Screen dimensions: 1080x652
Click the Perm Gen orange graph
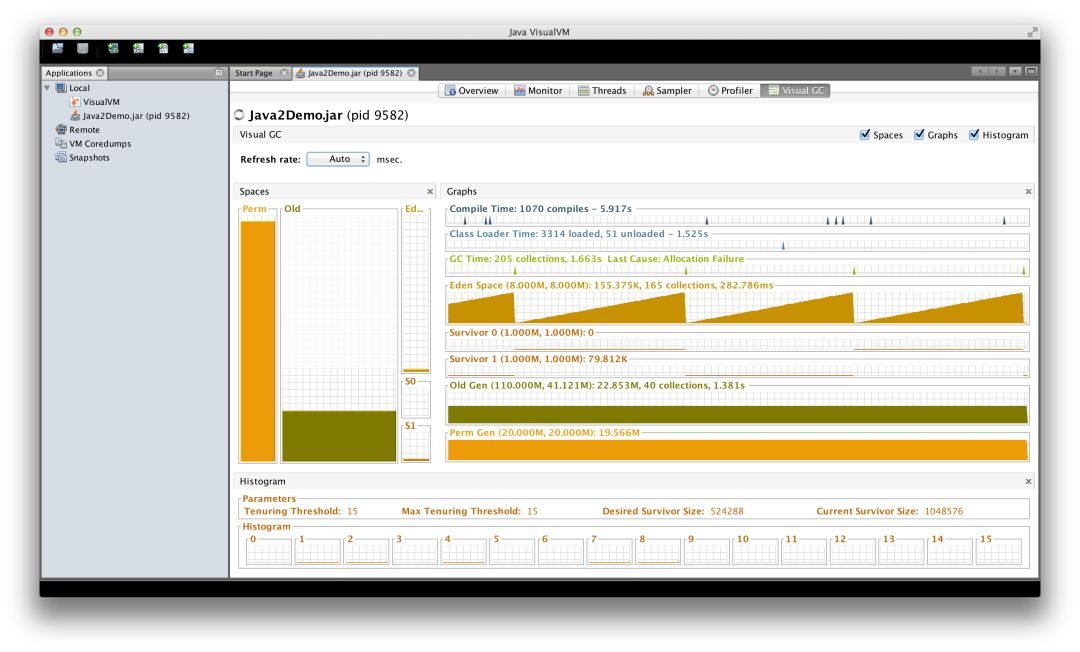point(737,449)
